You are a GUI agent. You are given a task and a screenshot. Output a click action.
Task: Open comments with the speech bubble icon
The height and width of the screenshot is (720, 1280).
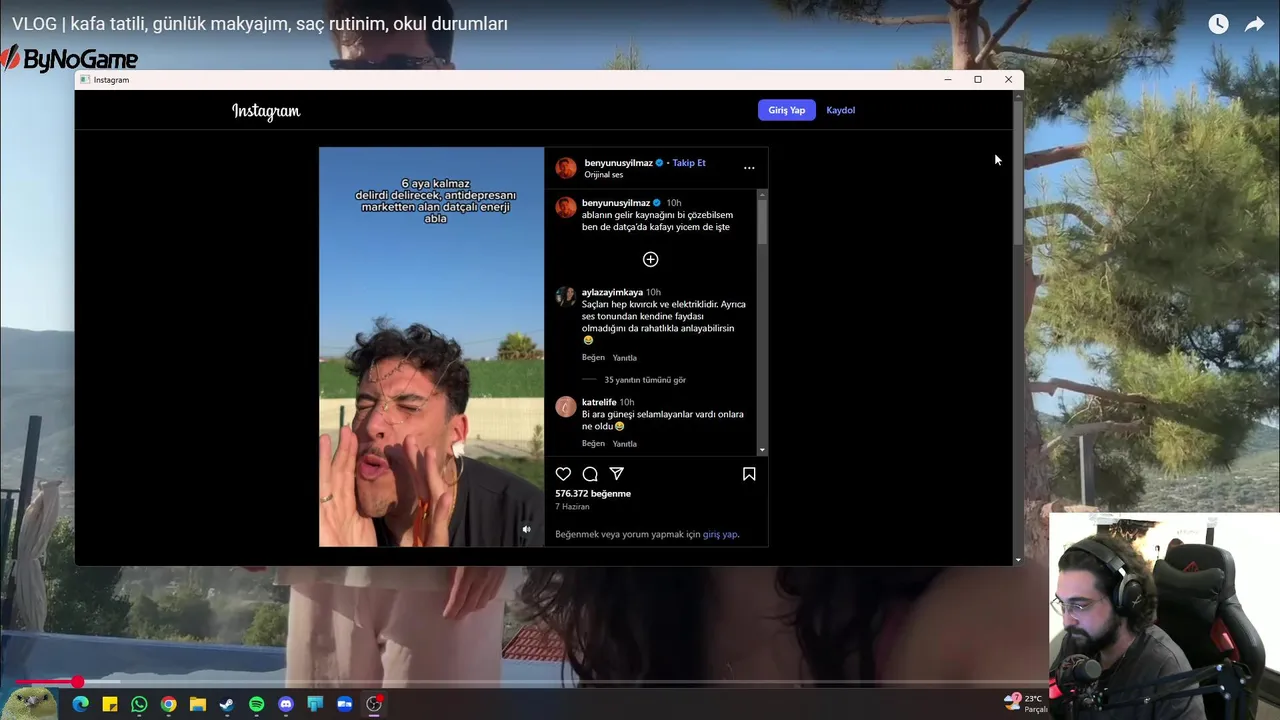point(590,474)
